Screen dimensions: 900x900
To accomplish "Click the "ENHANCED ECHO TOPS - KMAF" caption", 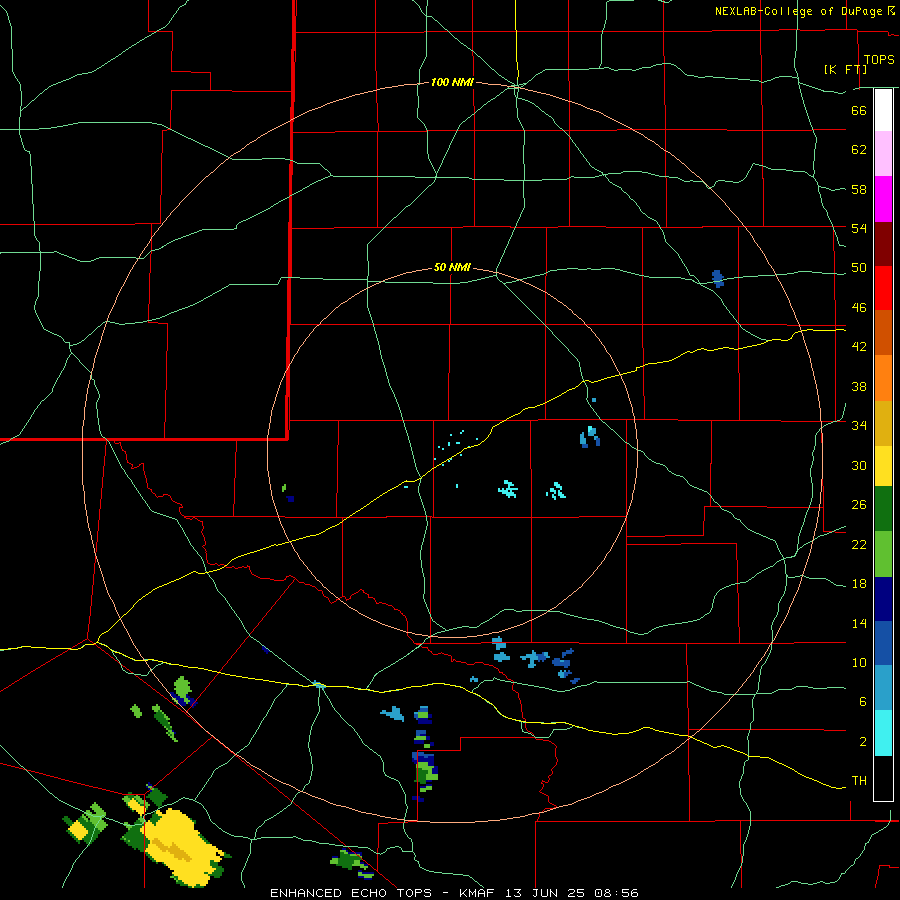I will coord(382,893).
